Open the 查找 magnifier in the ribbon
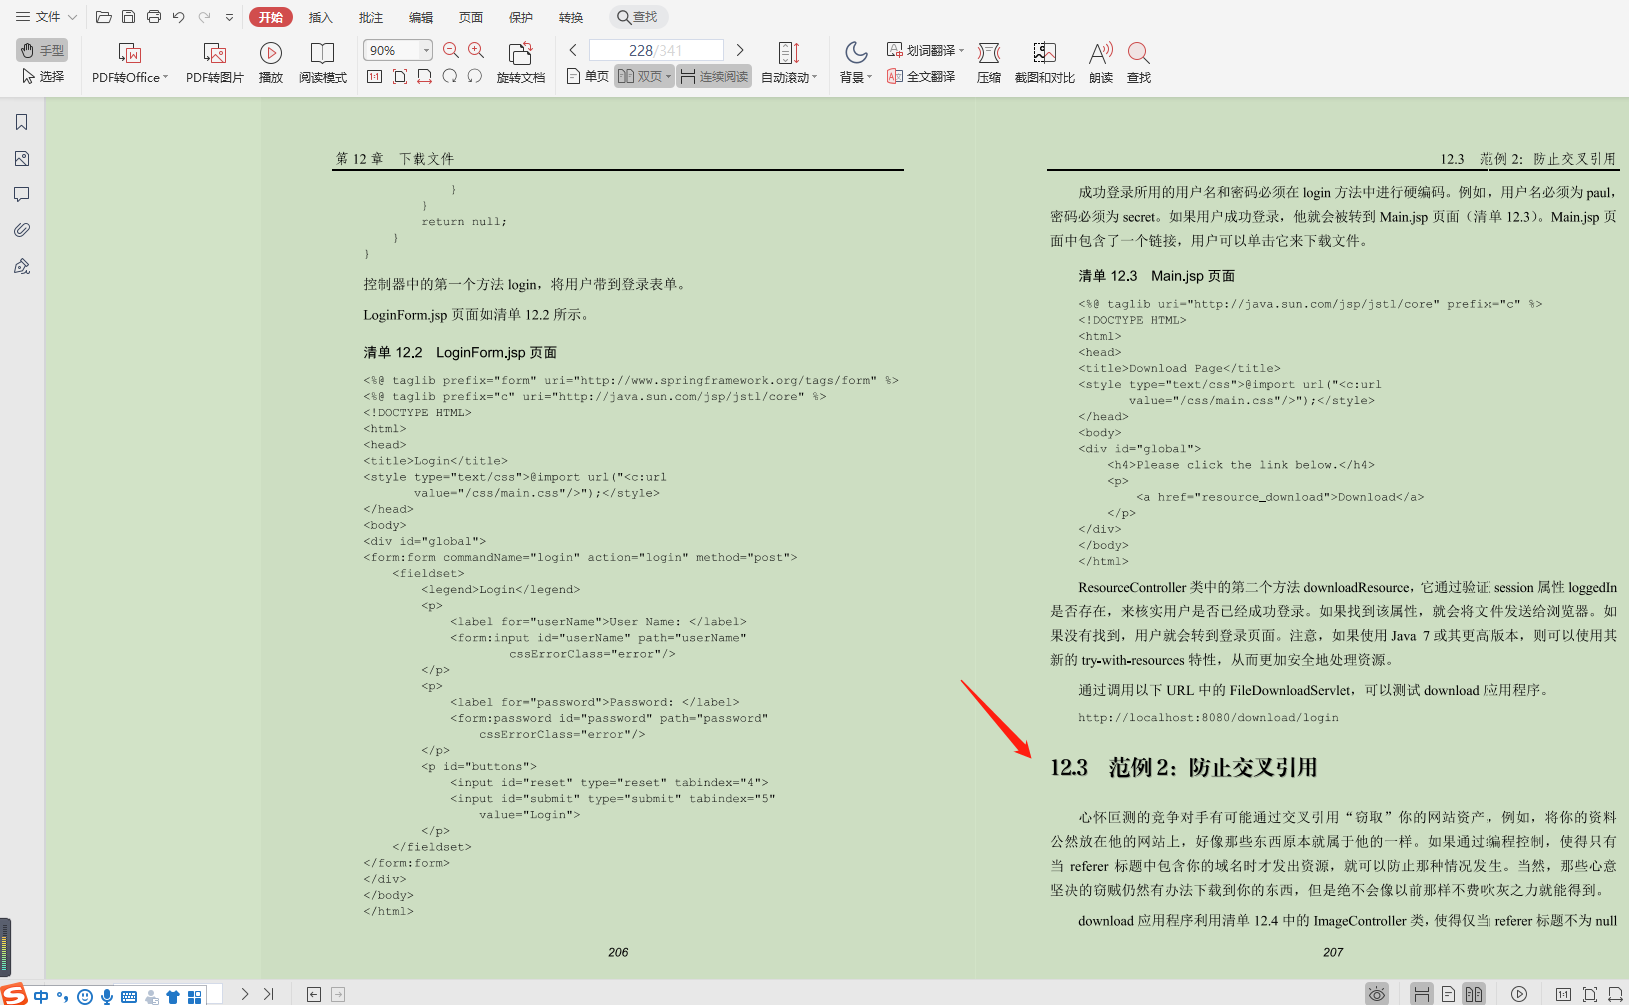This screenshot has width=1629, height=1005. [1139, 62]
